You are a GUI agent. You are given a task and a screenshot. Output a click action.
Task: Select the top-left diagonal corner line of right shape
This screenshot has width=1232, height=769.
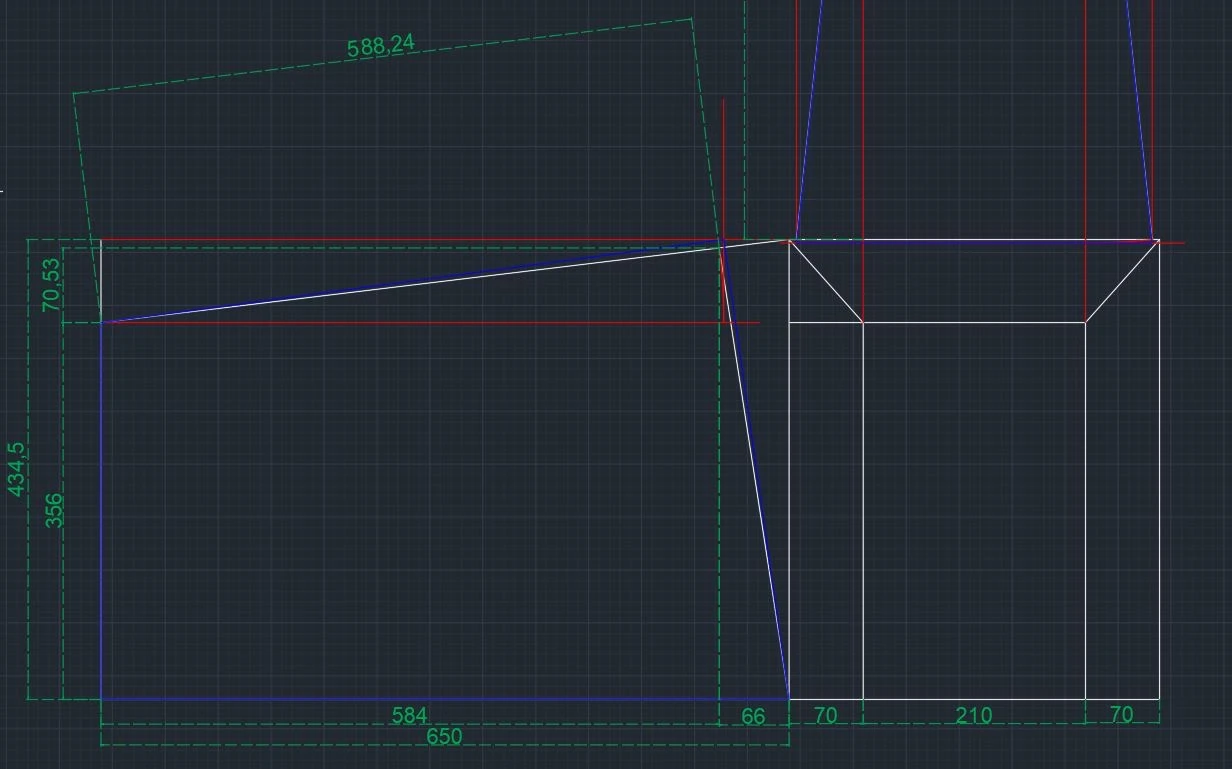(x=826, y=281)
